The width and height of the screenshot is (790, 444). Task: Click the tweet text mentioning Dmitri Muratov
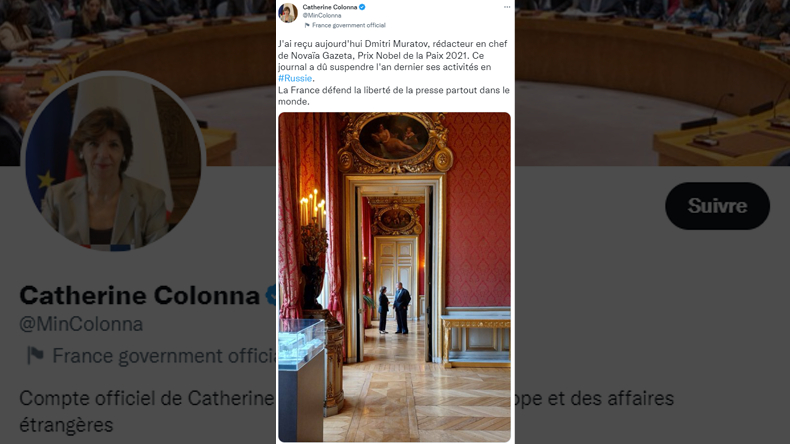coord(393,72)
